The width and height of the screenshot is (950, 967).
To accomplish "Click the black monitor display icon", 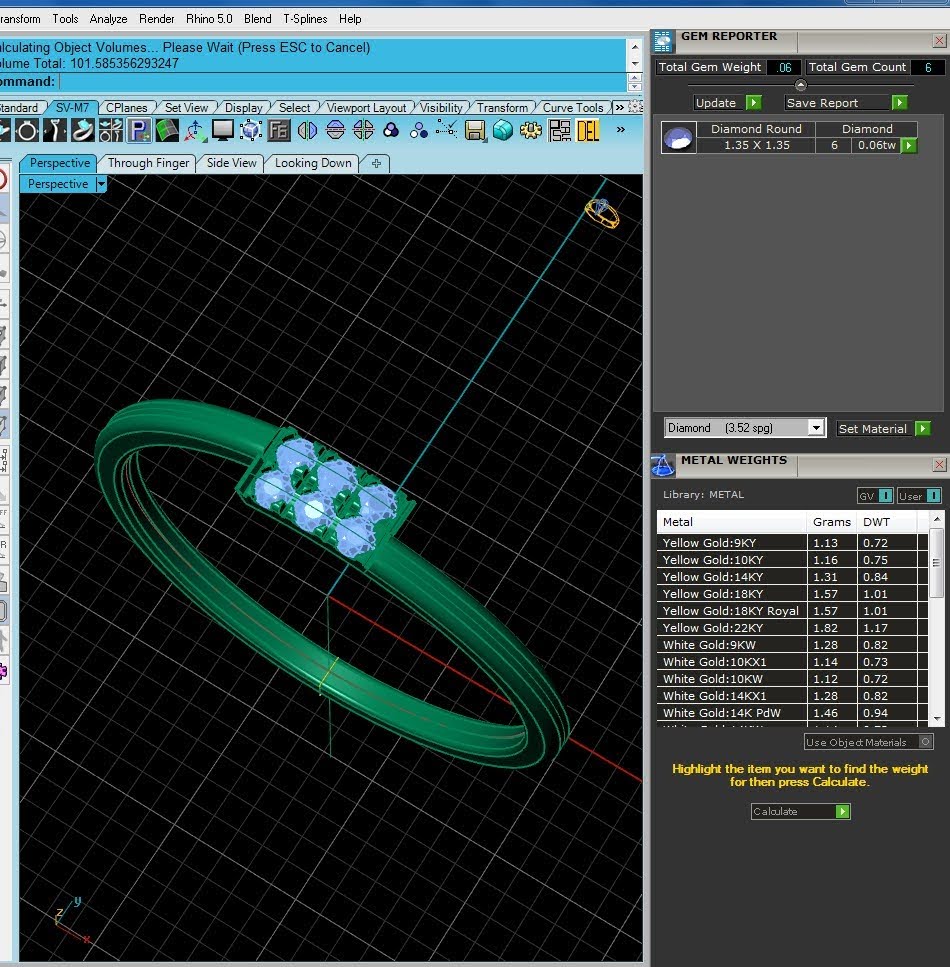I will click(x=222, y=131).
